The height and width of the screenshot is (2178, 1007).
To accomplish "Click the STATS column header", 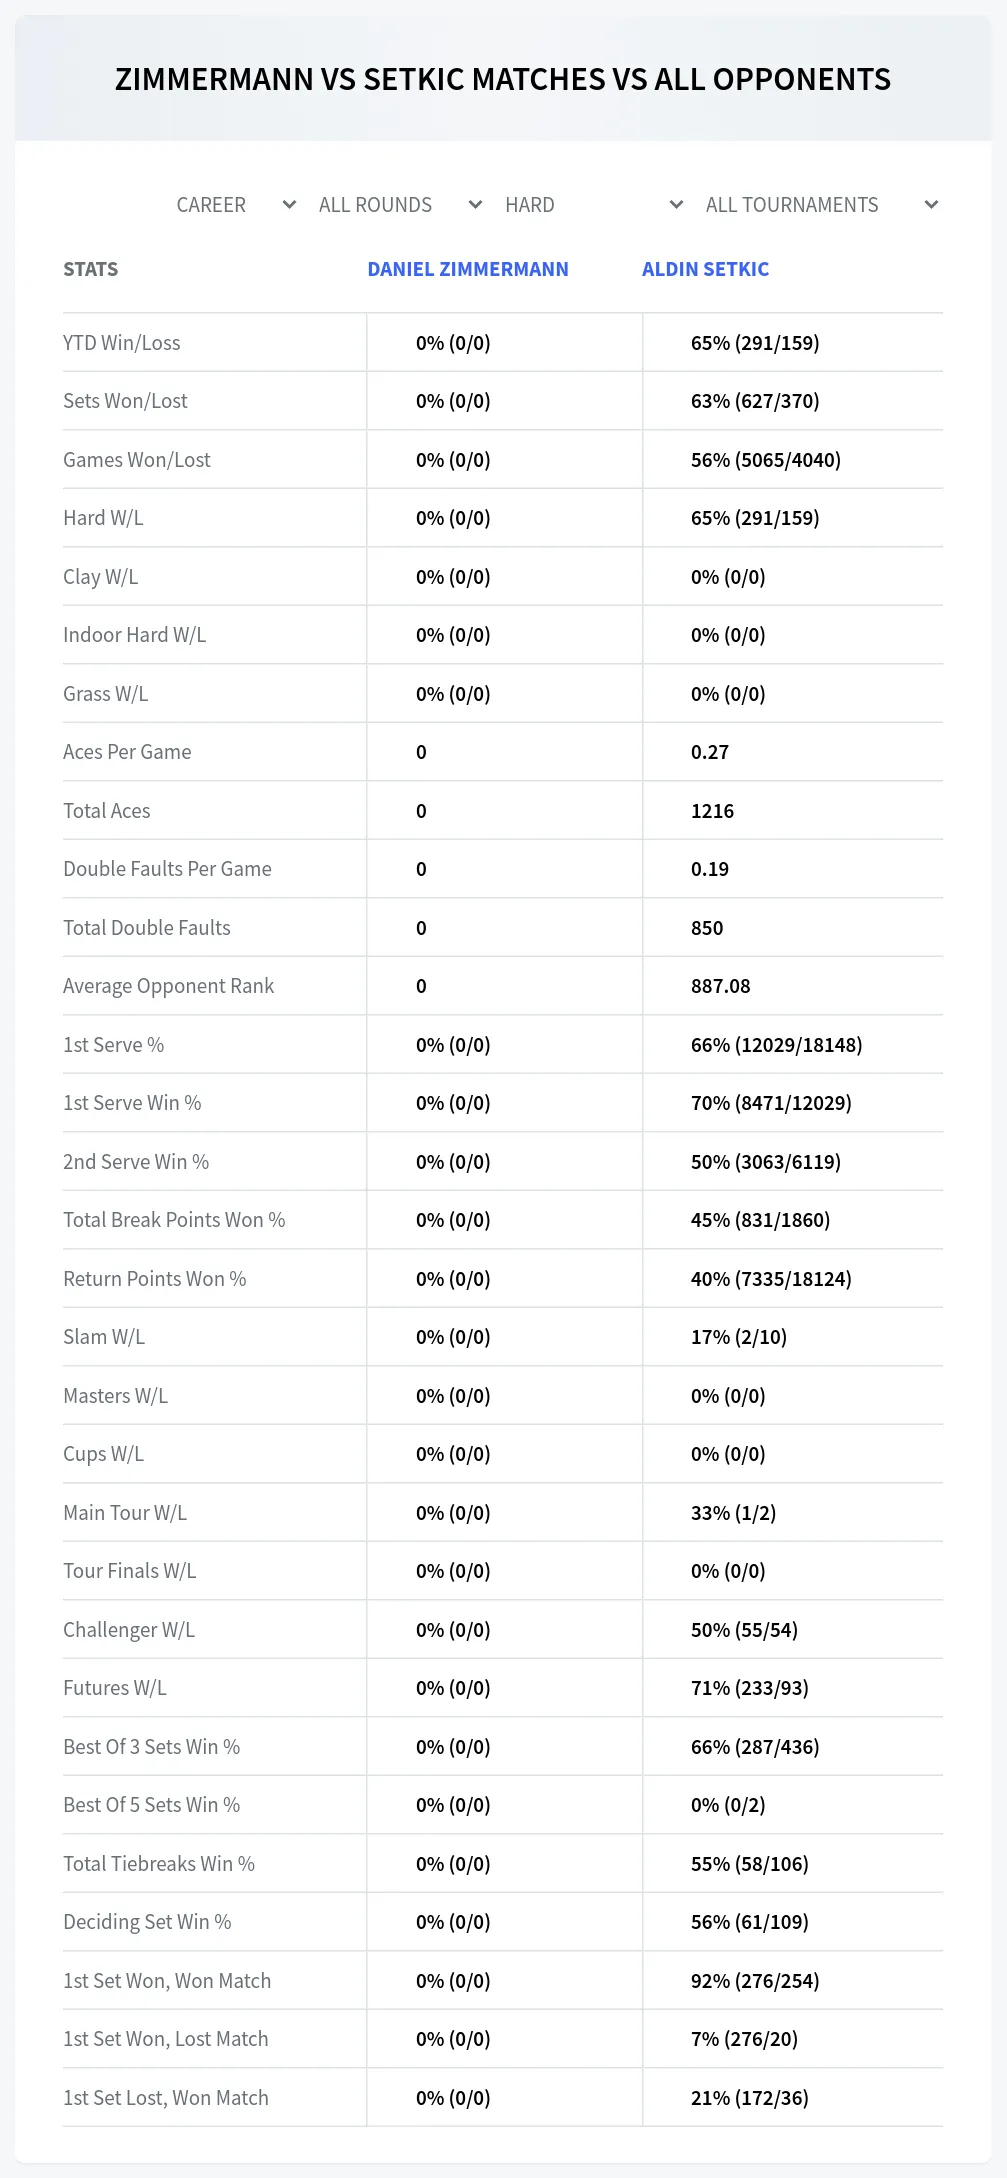I will [91, 269].
